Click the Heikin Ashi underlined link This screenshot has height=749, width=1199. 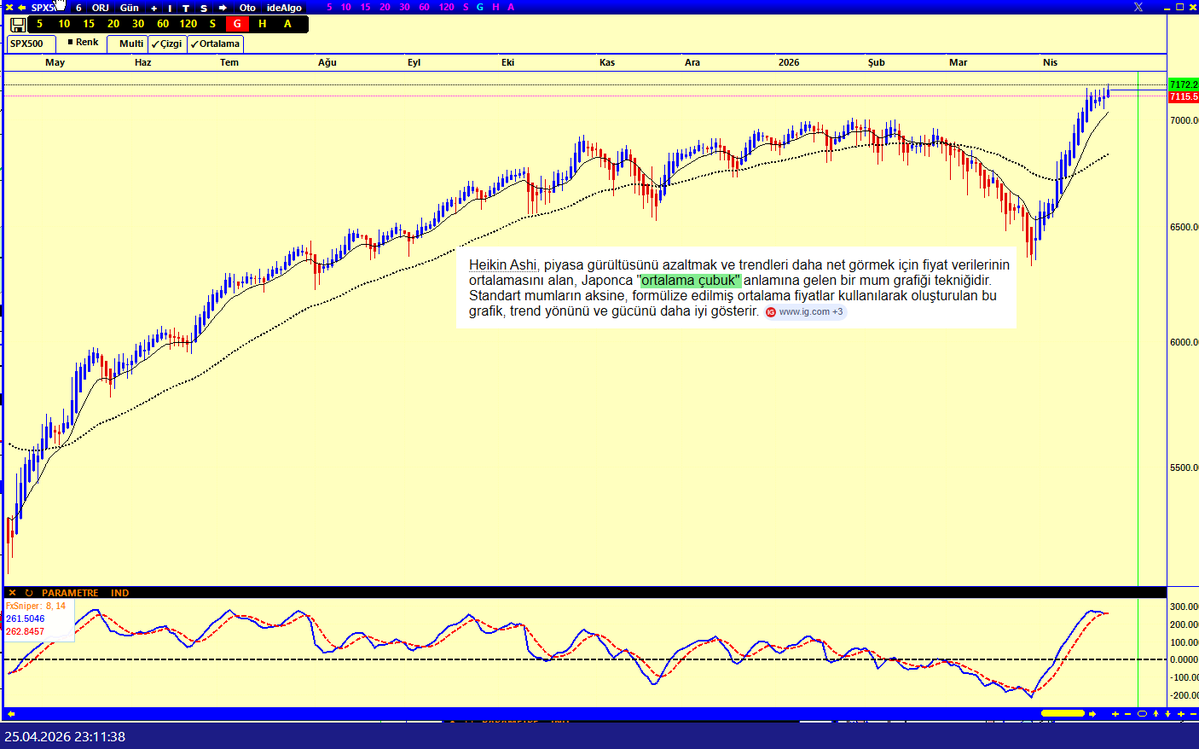(503, 265)
